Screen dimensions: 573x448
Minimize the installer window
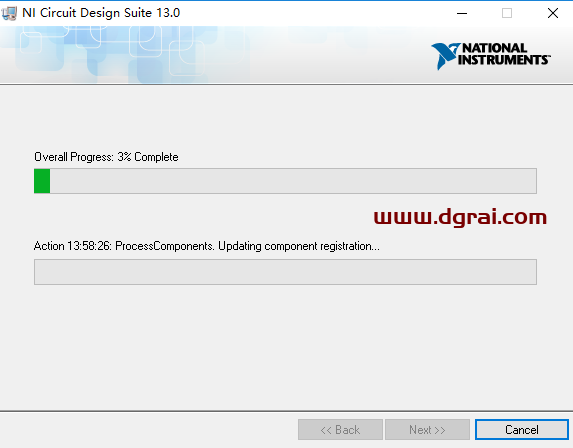[462, 14]
